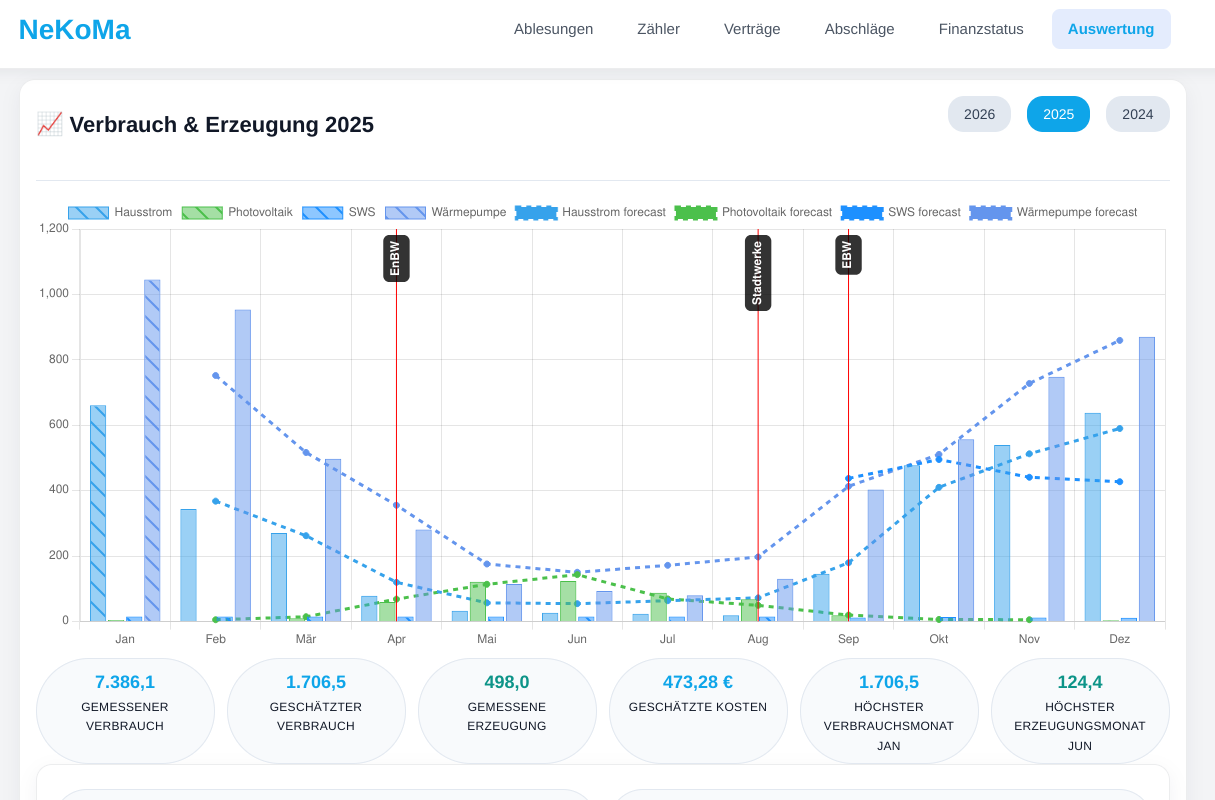
Task: Open the Ablesungen page
Action: pos(553,29)
